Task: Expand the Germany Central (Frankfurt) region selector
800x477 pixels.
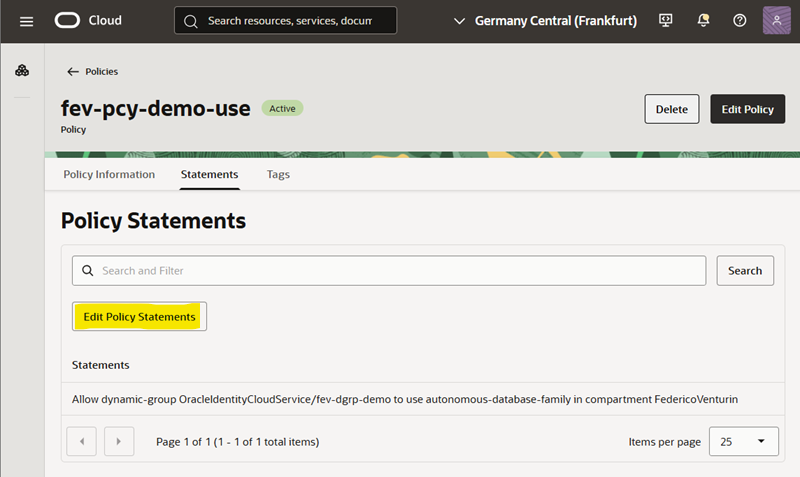Action: coord(545,21)
